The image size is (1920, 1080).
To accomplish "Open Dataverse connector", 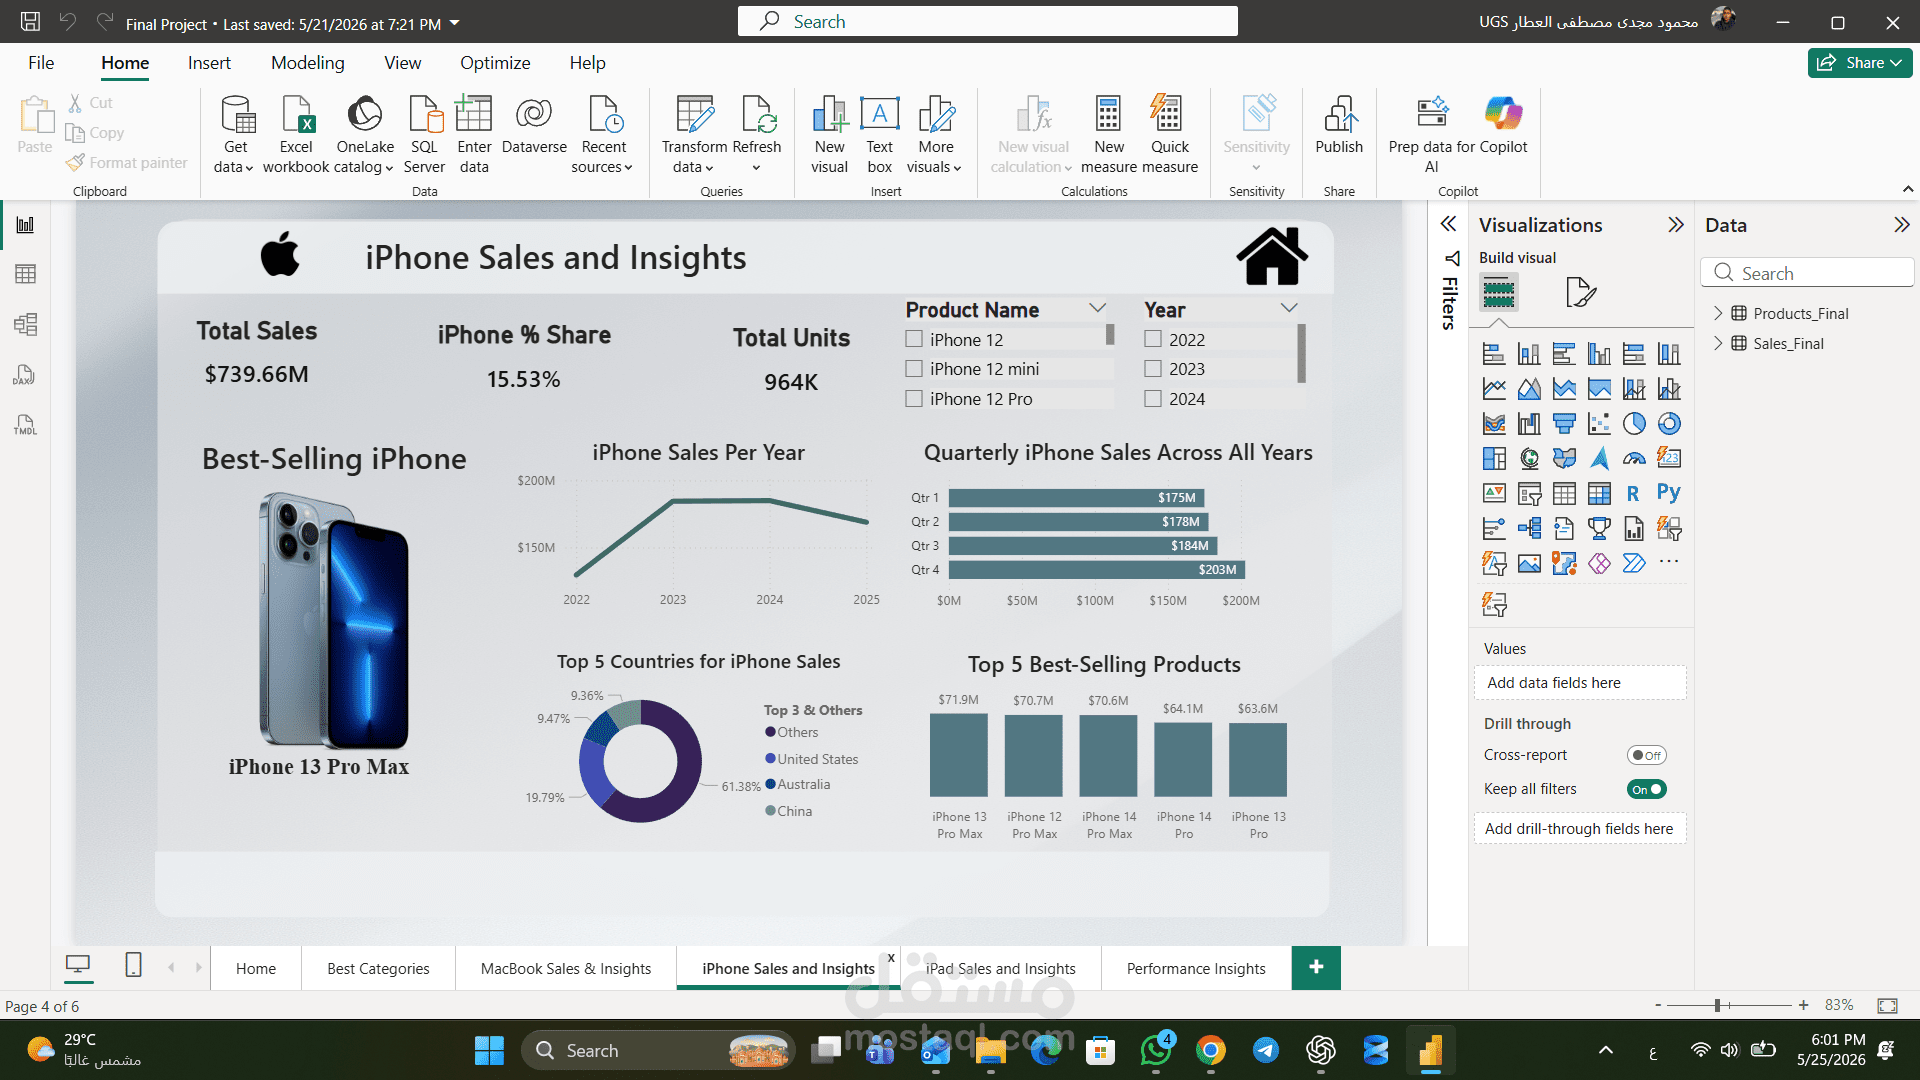I will tap(534, 126).
